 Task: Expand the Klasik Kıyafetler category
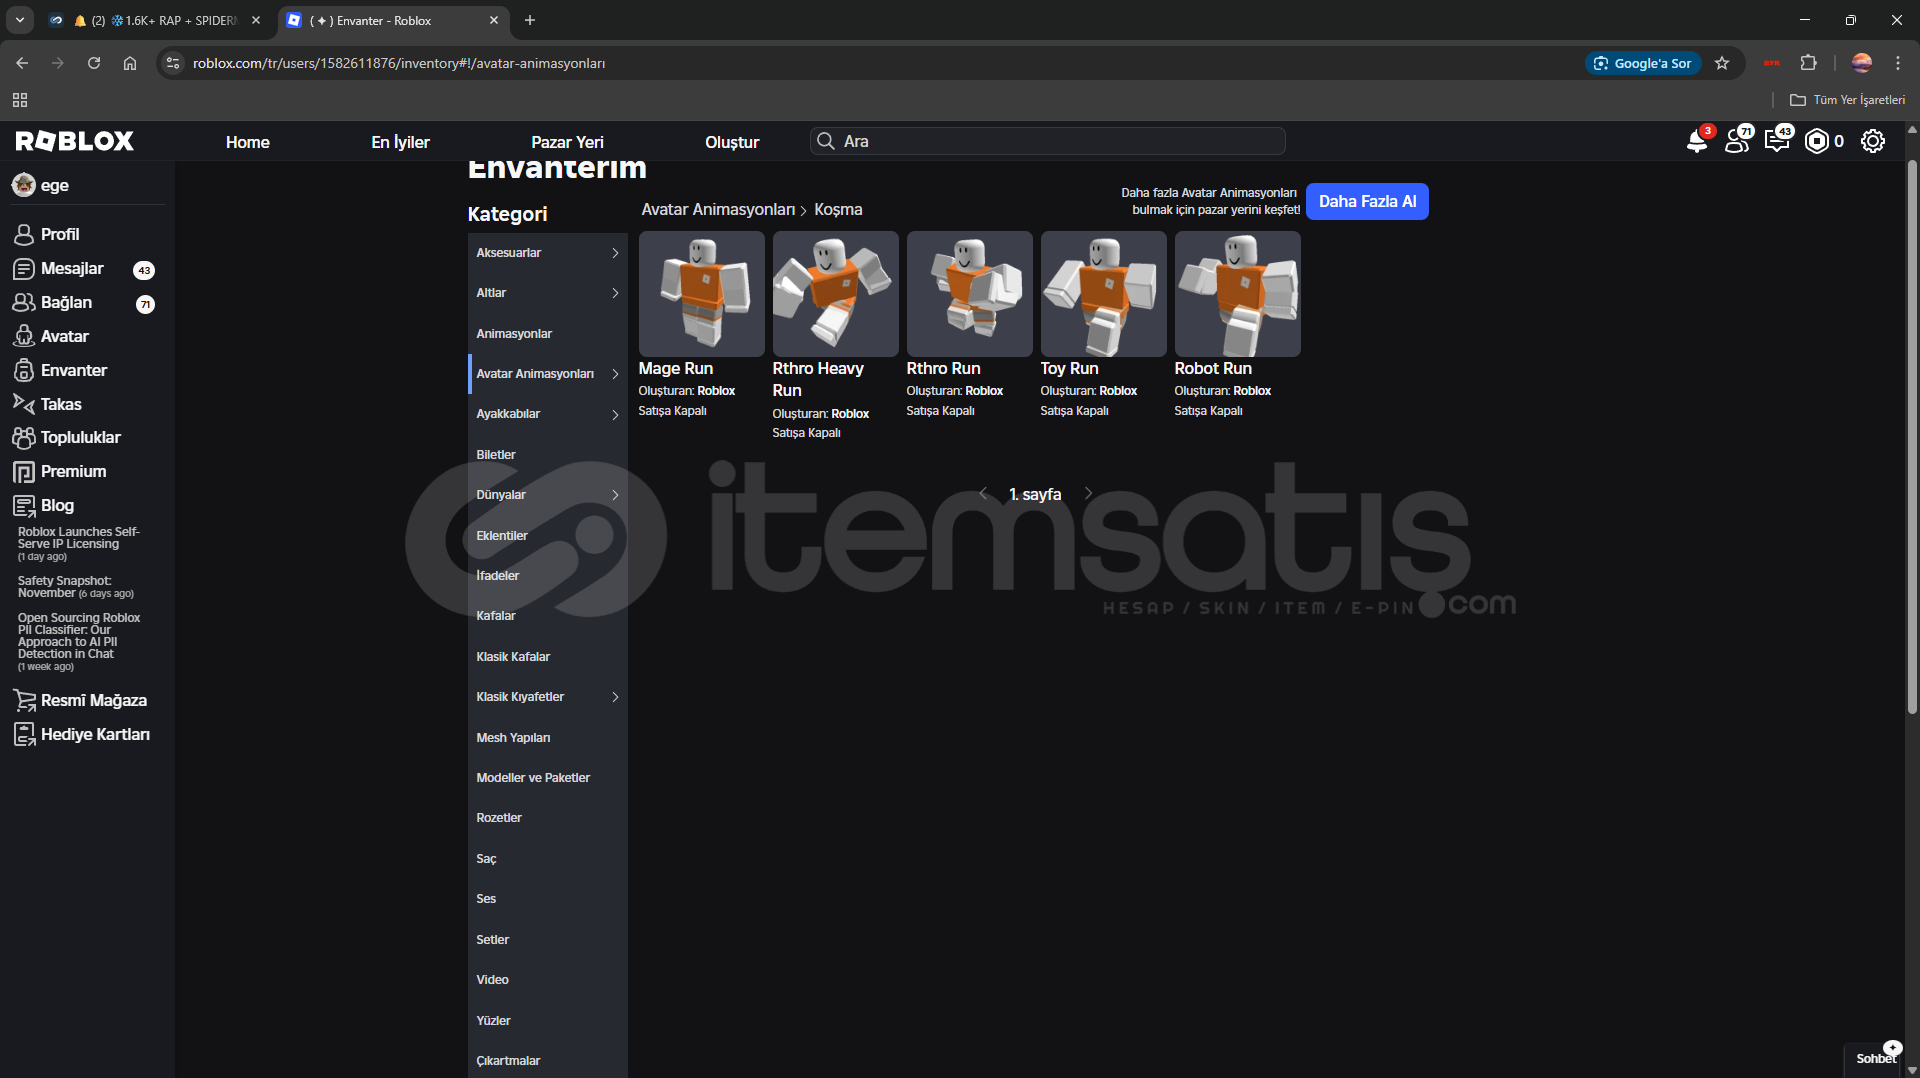(x=547, y=697)
